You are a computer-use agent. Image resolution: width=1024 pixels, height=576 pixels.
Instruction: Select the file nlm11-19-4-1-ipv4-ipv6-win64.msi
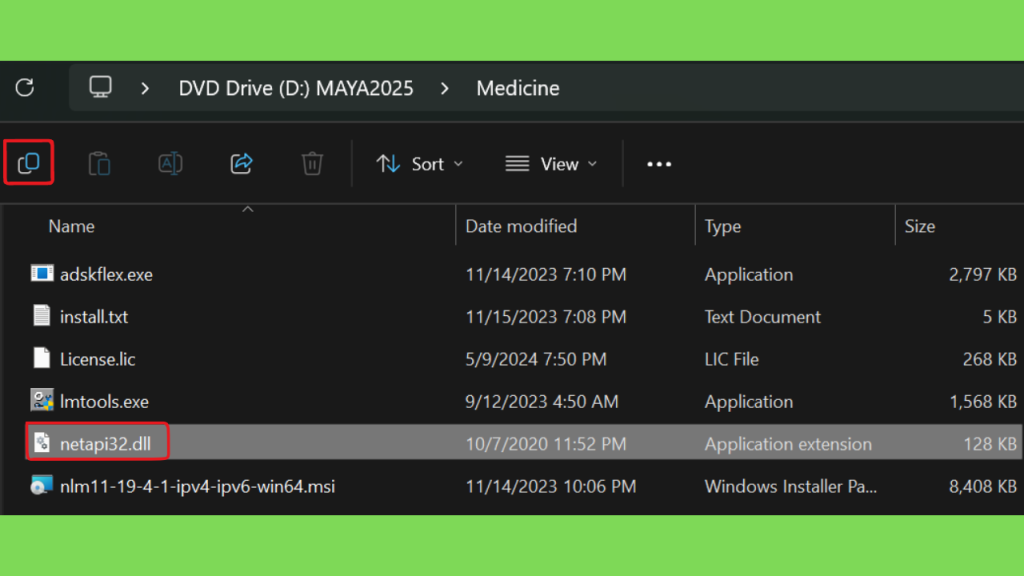click(198, 487)
